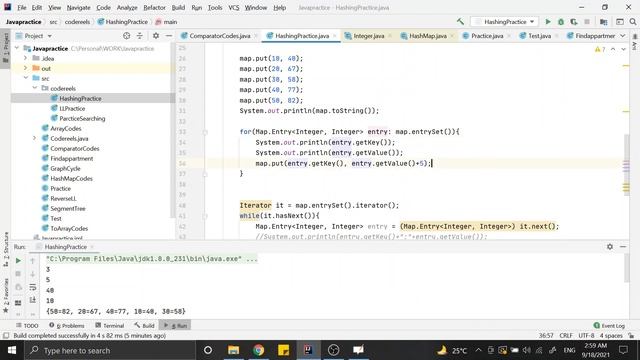640x360 pixels.
Task: Switch to ComparatorCodes.java tab
Action: click(x=220, y=36)
